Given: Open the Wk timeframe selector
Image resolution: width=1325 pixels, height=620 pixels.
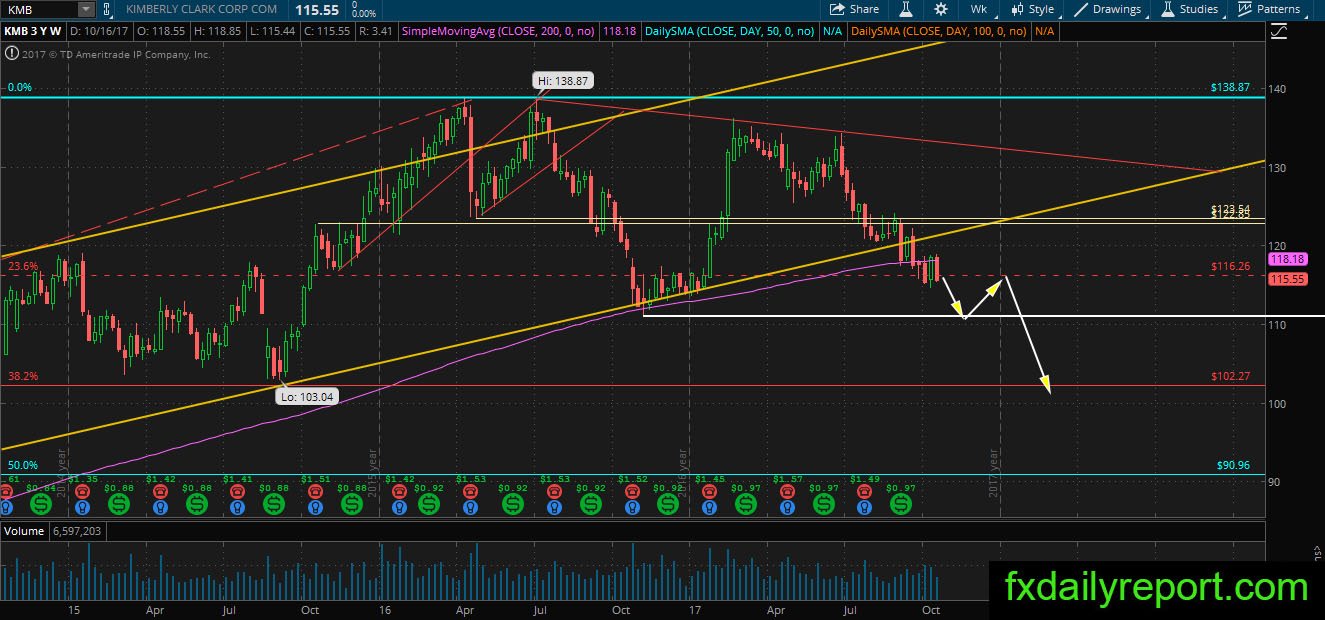Looking at the screenshot, I should (978, 9).
